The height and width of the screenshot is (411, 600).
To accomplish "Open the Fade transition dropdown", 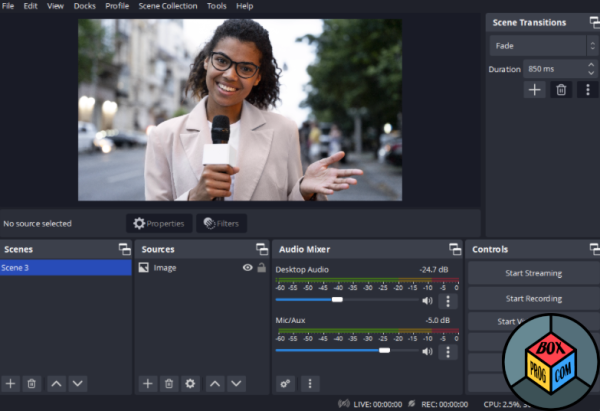I will (543, 46).
